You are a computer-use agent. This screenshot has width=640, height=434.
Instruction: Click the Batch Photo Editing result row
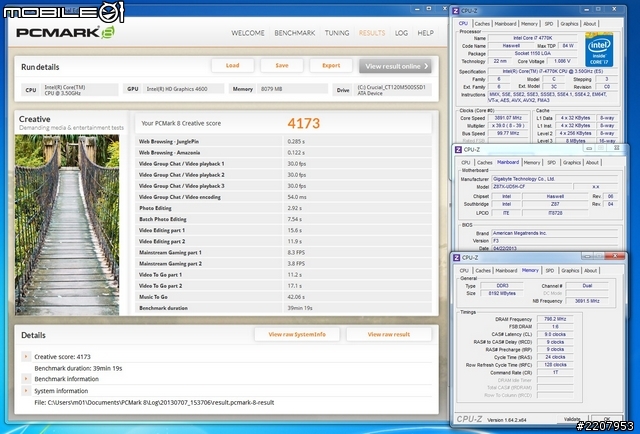pyautogui.click(x=283, y=219)
